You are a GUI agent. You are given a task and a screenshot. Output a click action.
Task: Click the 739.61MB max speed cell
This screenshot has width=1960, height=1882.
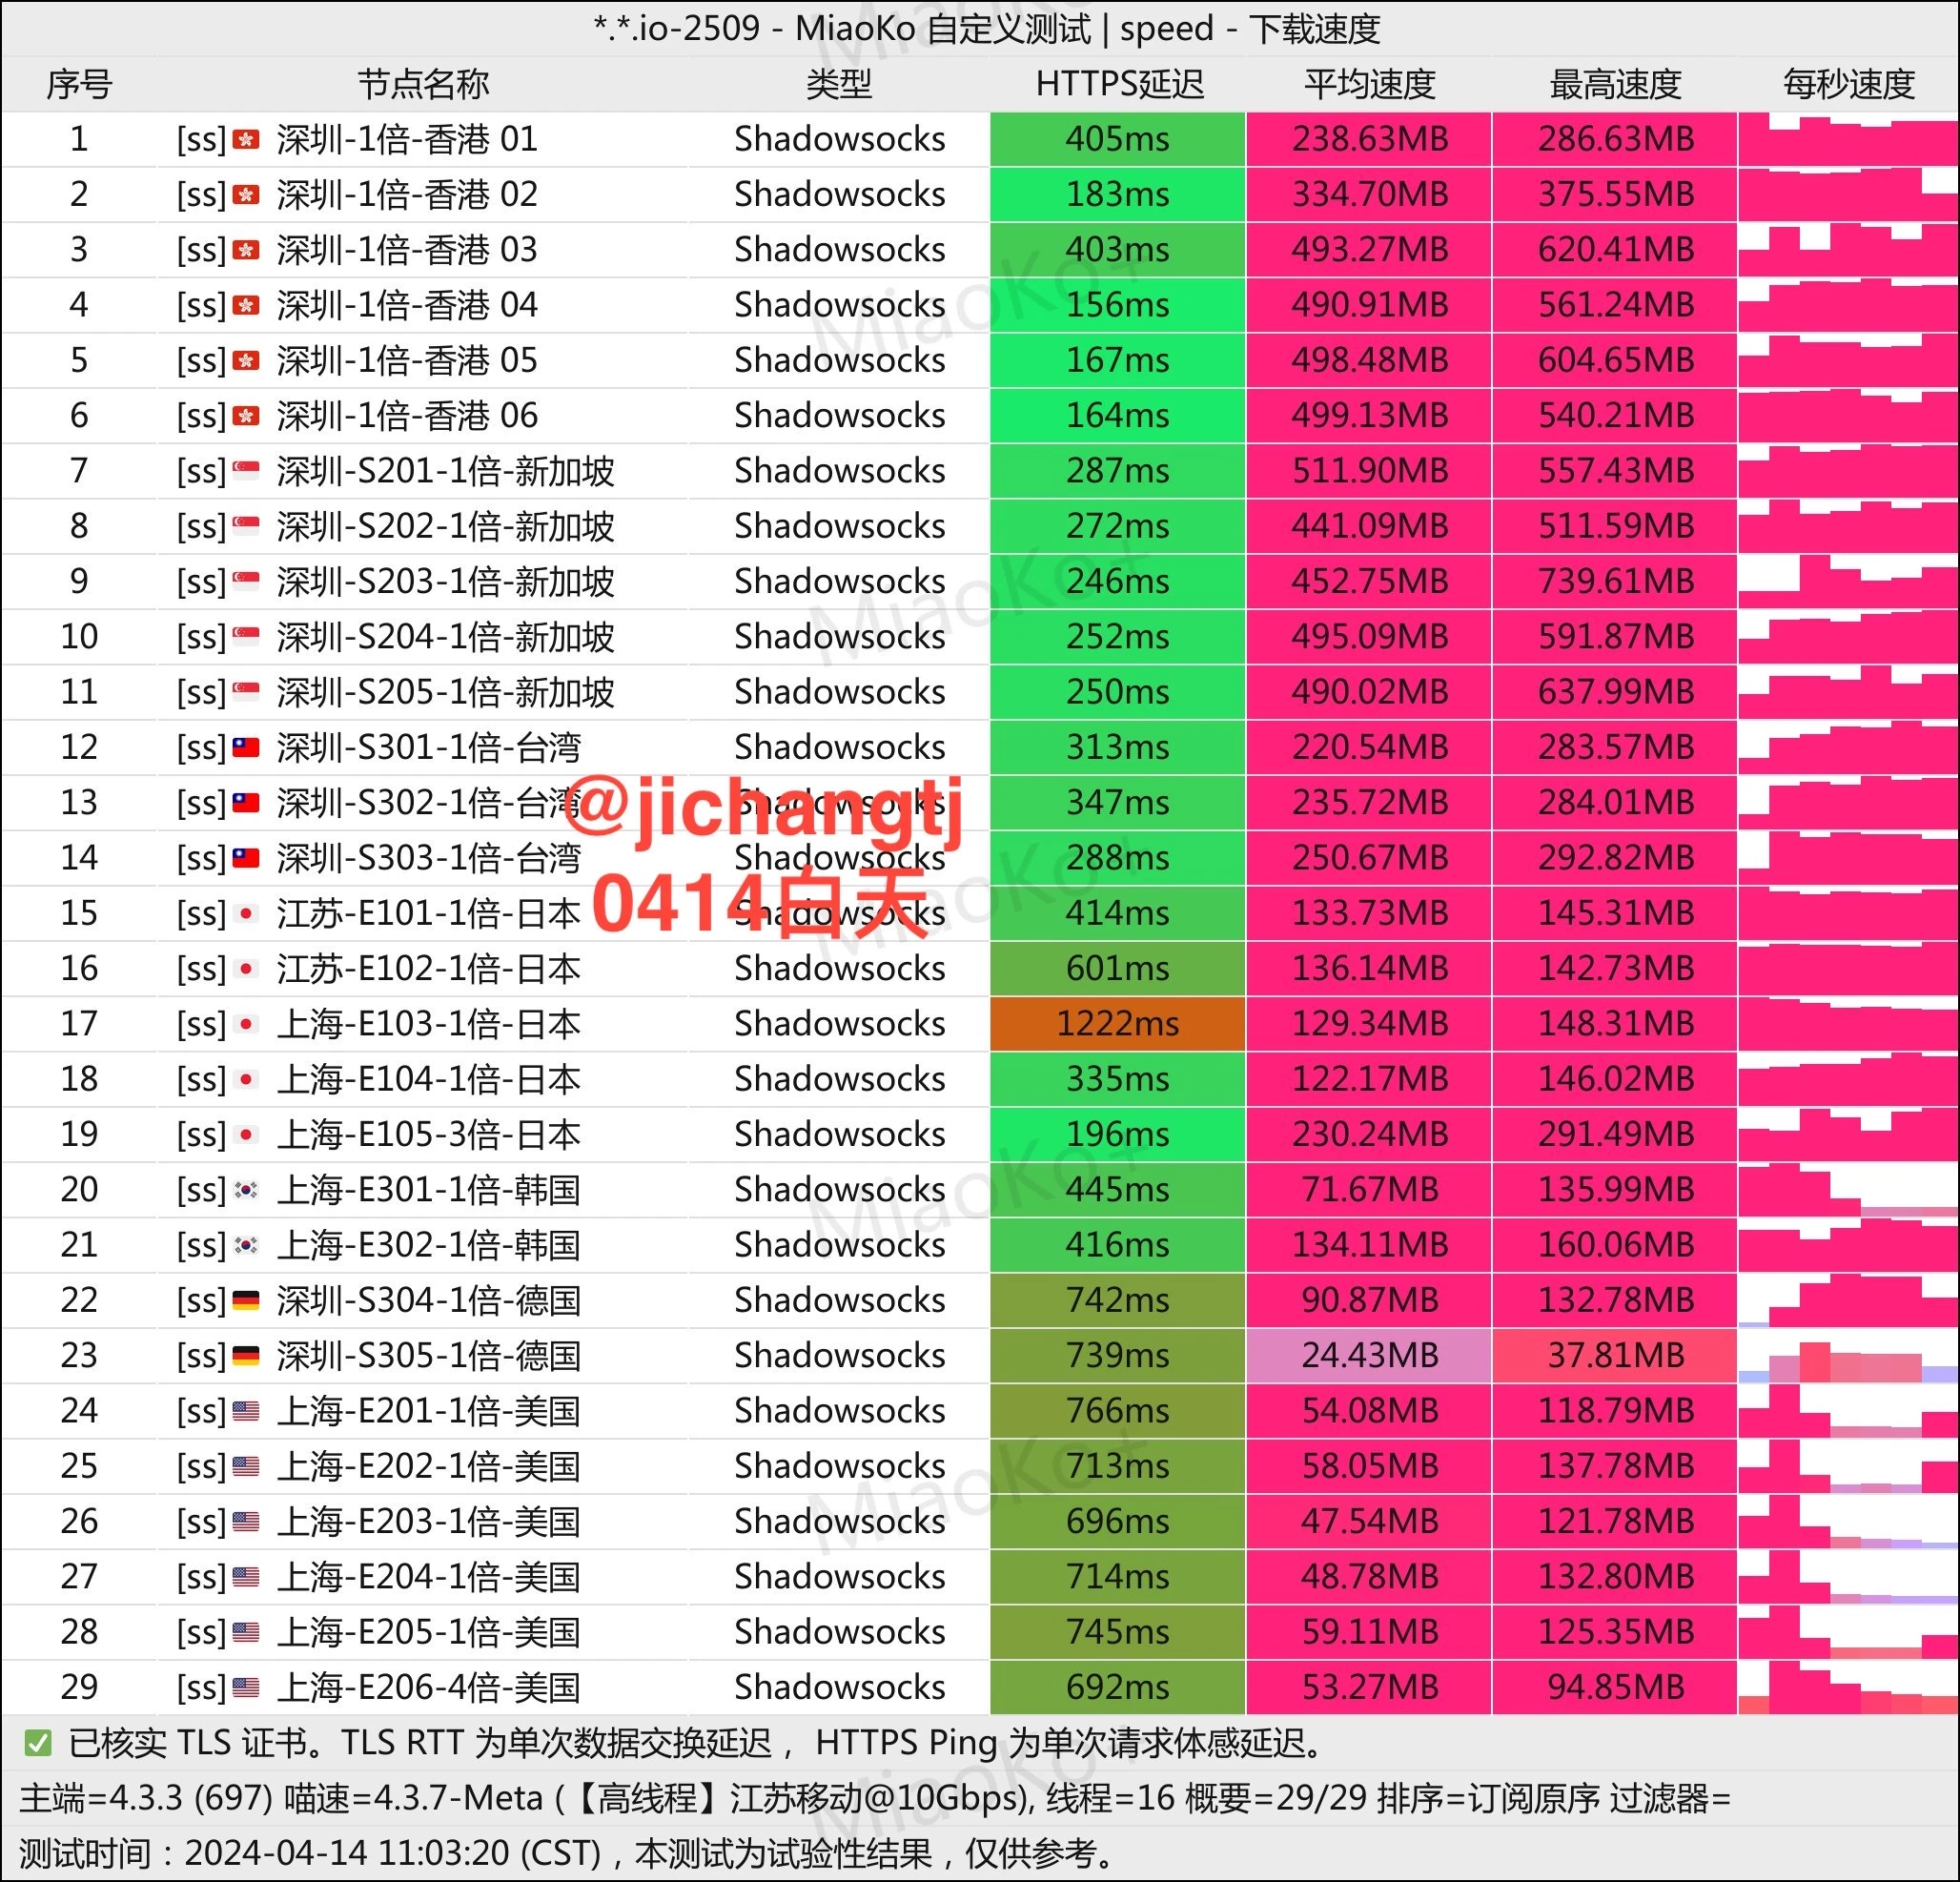(x=1615, y=582)
